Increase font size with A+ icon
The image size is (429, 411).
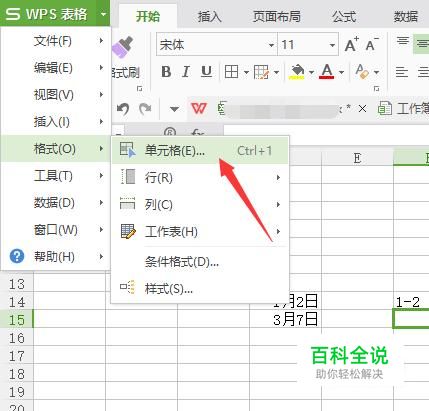pos(351,45)
